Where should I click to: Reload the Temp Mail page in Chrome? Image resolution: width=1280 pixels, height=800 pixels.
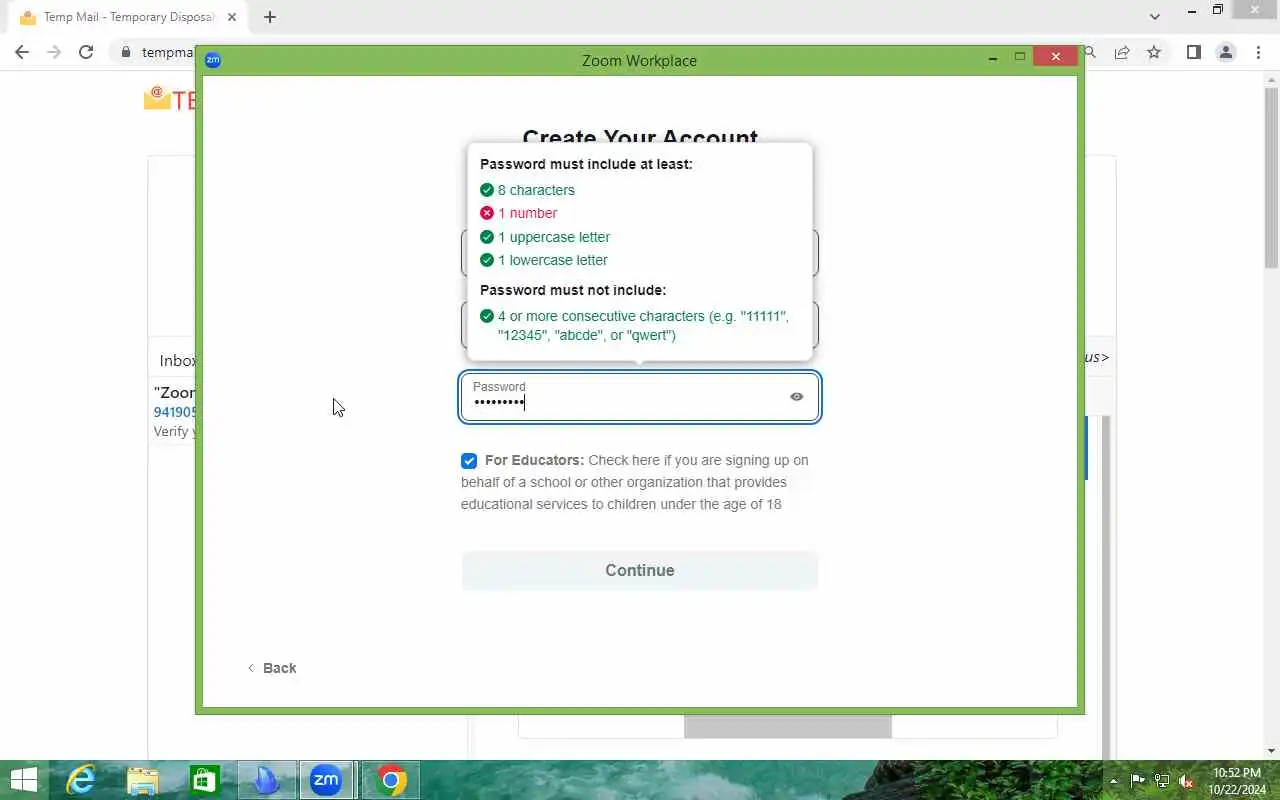tap(86, 52)
